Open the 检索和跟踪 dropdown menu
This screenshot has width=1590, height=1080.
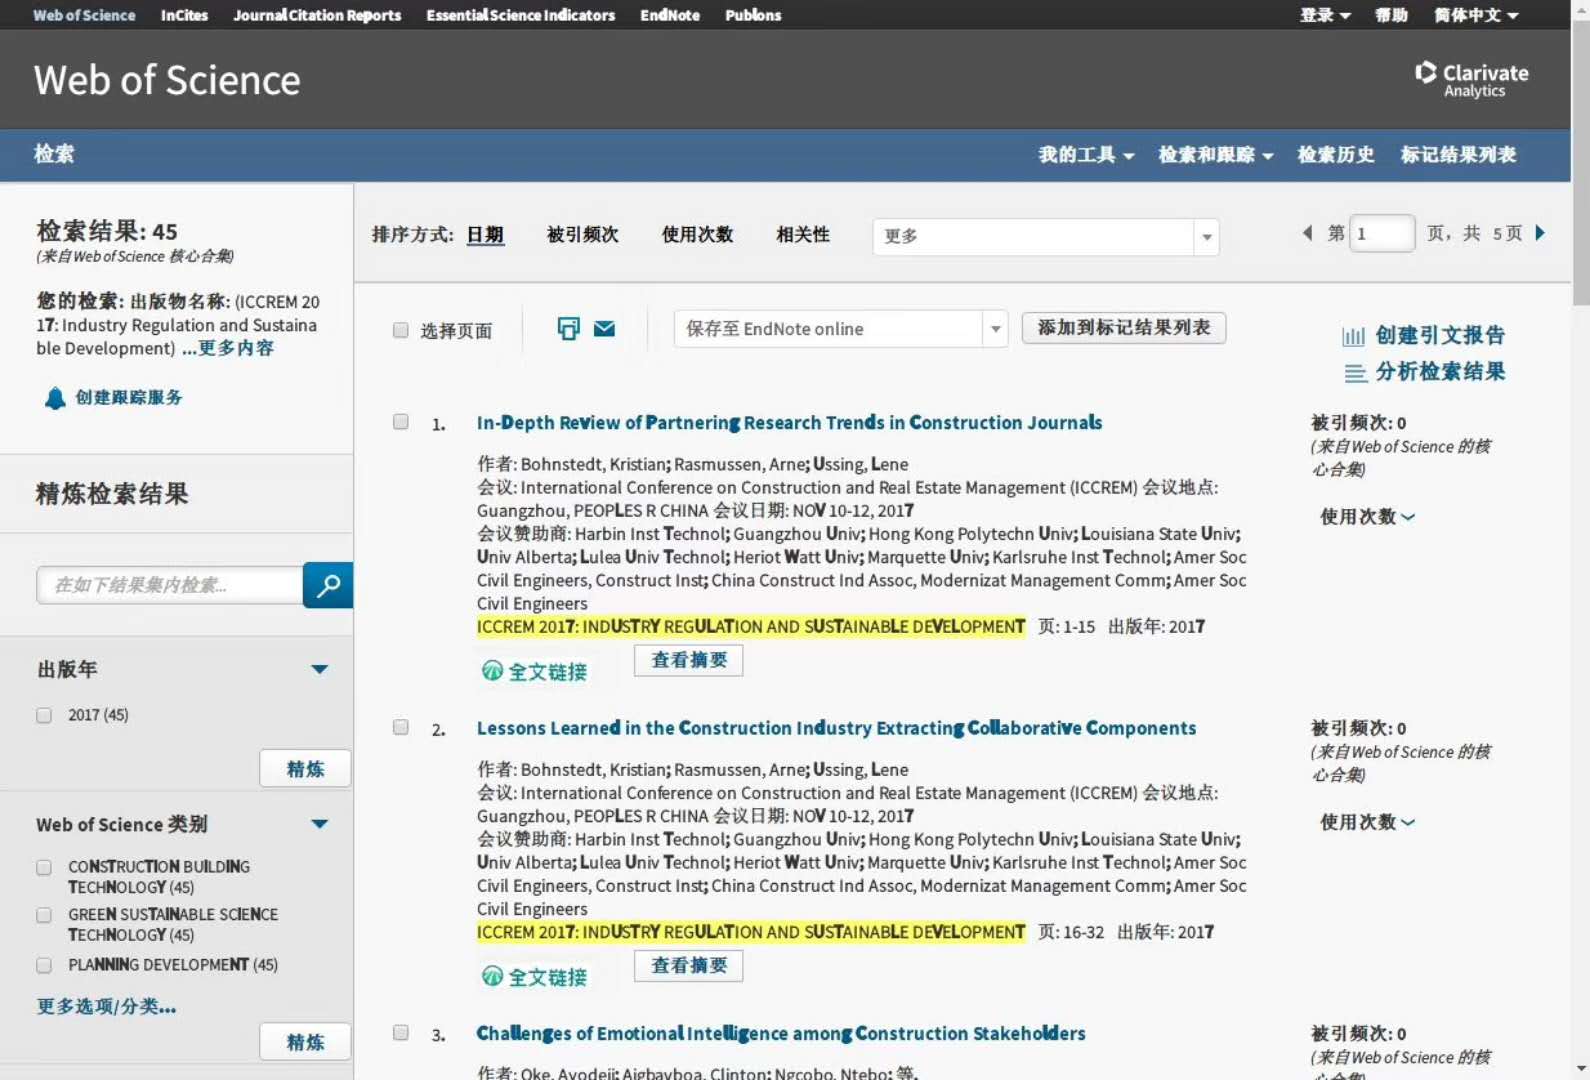coord(1216,155)
